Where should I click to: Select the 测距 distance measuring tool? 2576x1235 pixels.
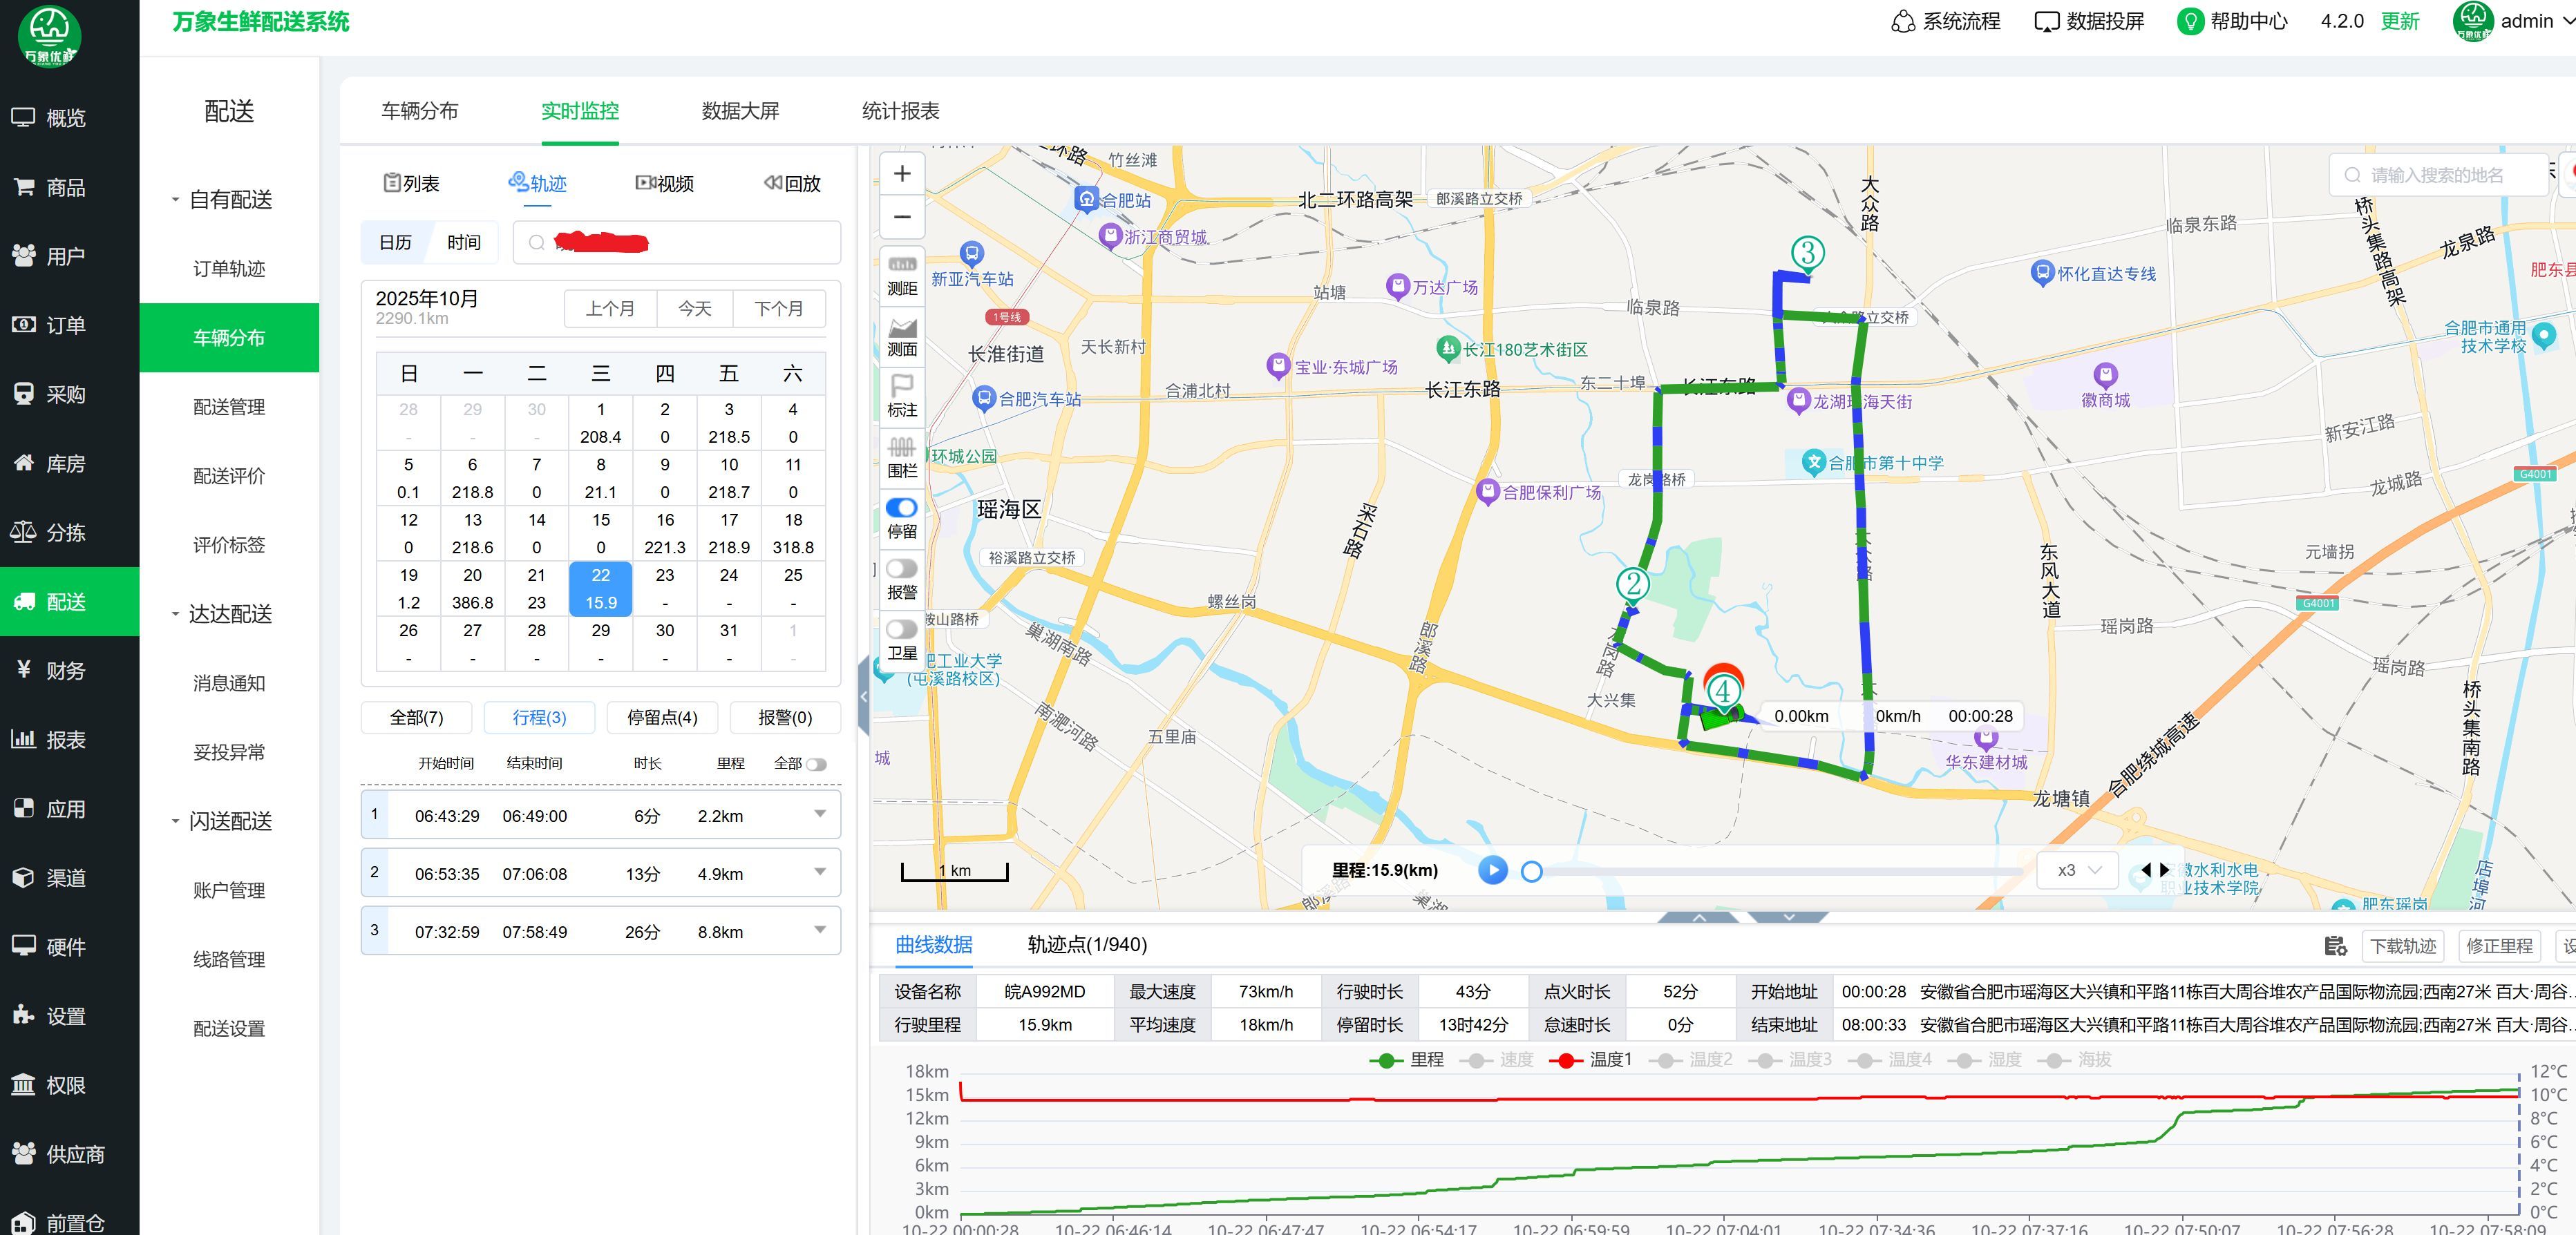[902, 274]
